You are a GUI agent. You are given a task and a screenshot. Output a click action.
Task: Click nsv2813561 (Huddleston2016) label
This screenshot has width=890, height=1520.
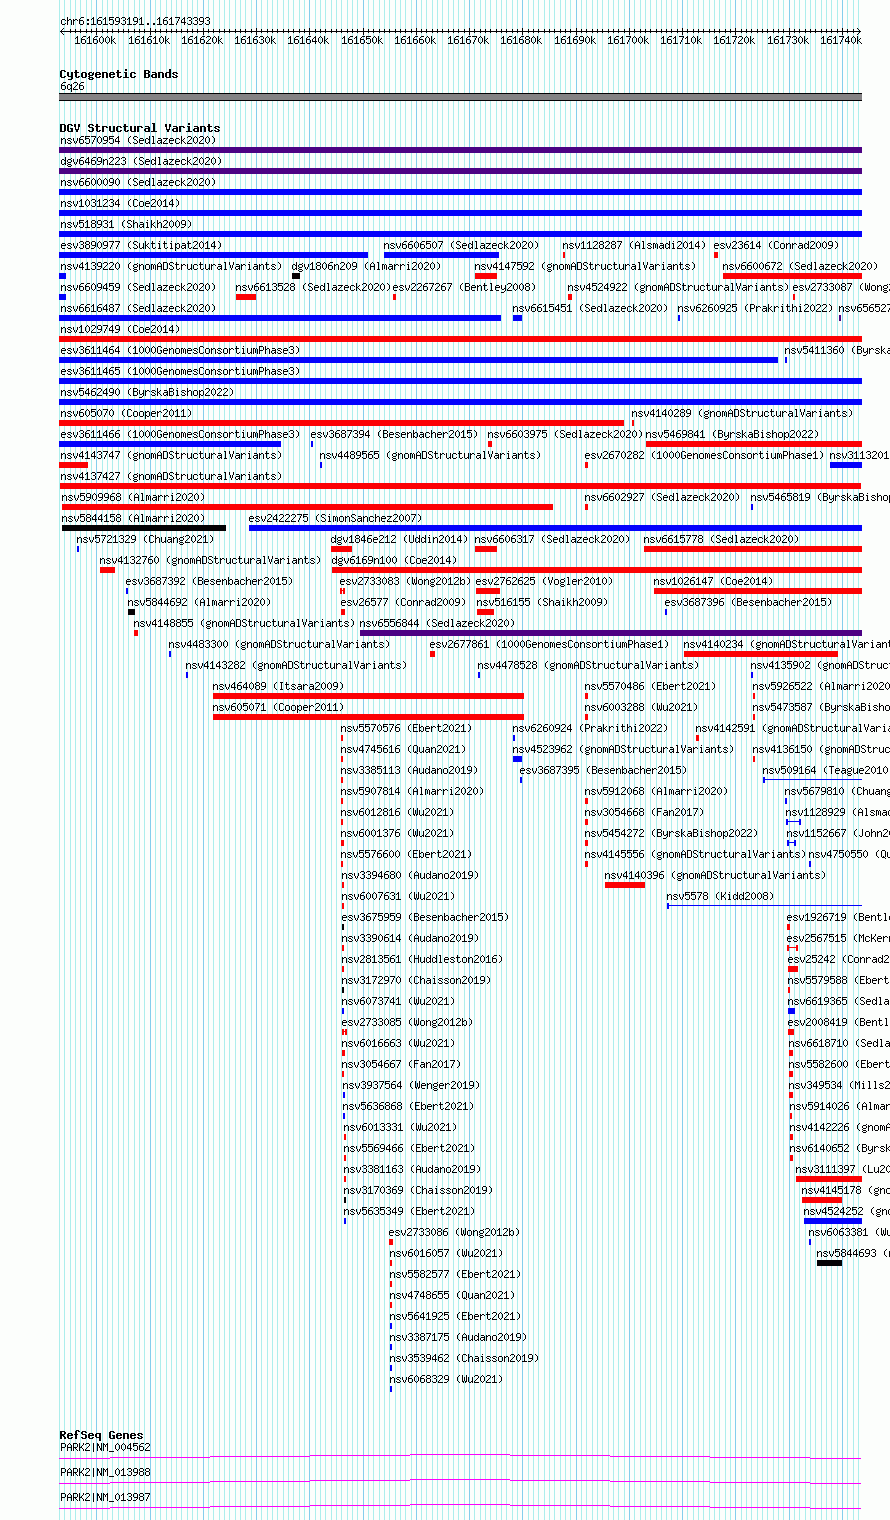pyautogui.click(x=422, y=959)
